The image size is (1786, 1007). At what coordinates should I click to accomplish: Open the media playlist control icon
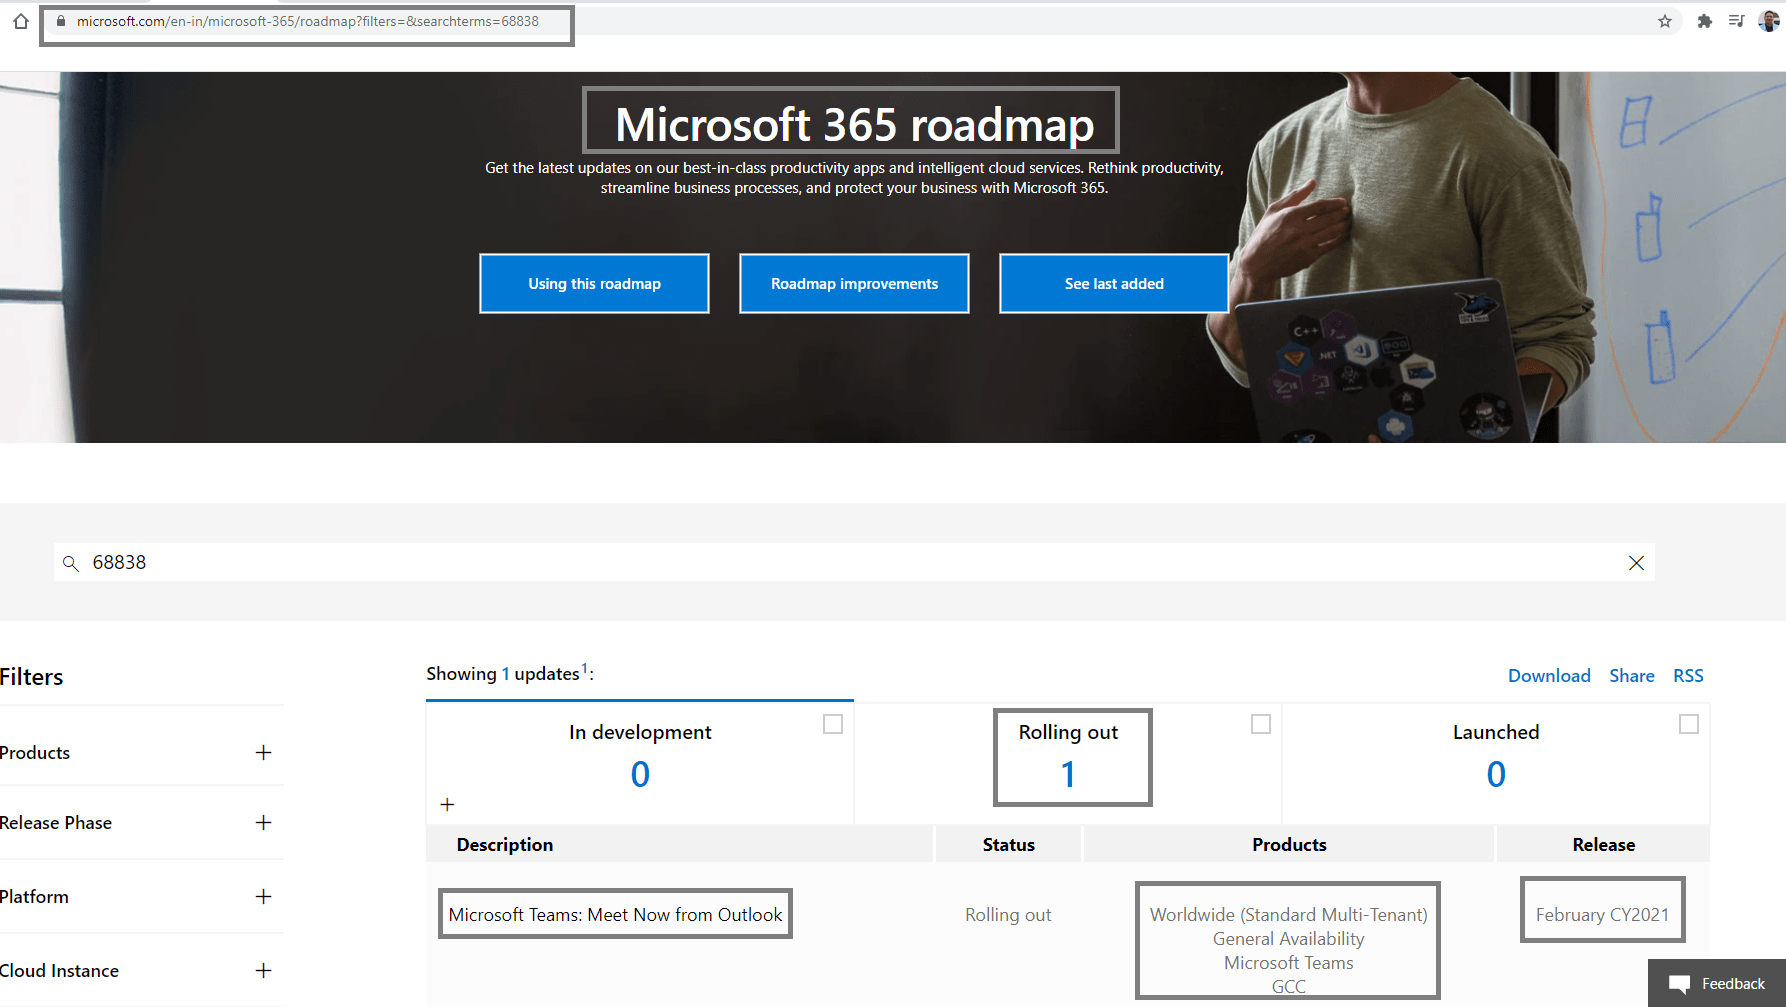click(x=1737, y=21)
